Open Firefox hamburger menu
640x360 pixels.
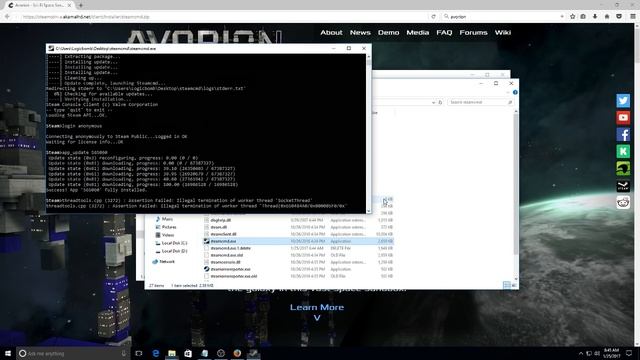[633, 16]
